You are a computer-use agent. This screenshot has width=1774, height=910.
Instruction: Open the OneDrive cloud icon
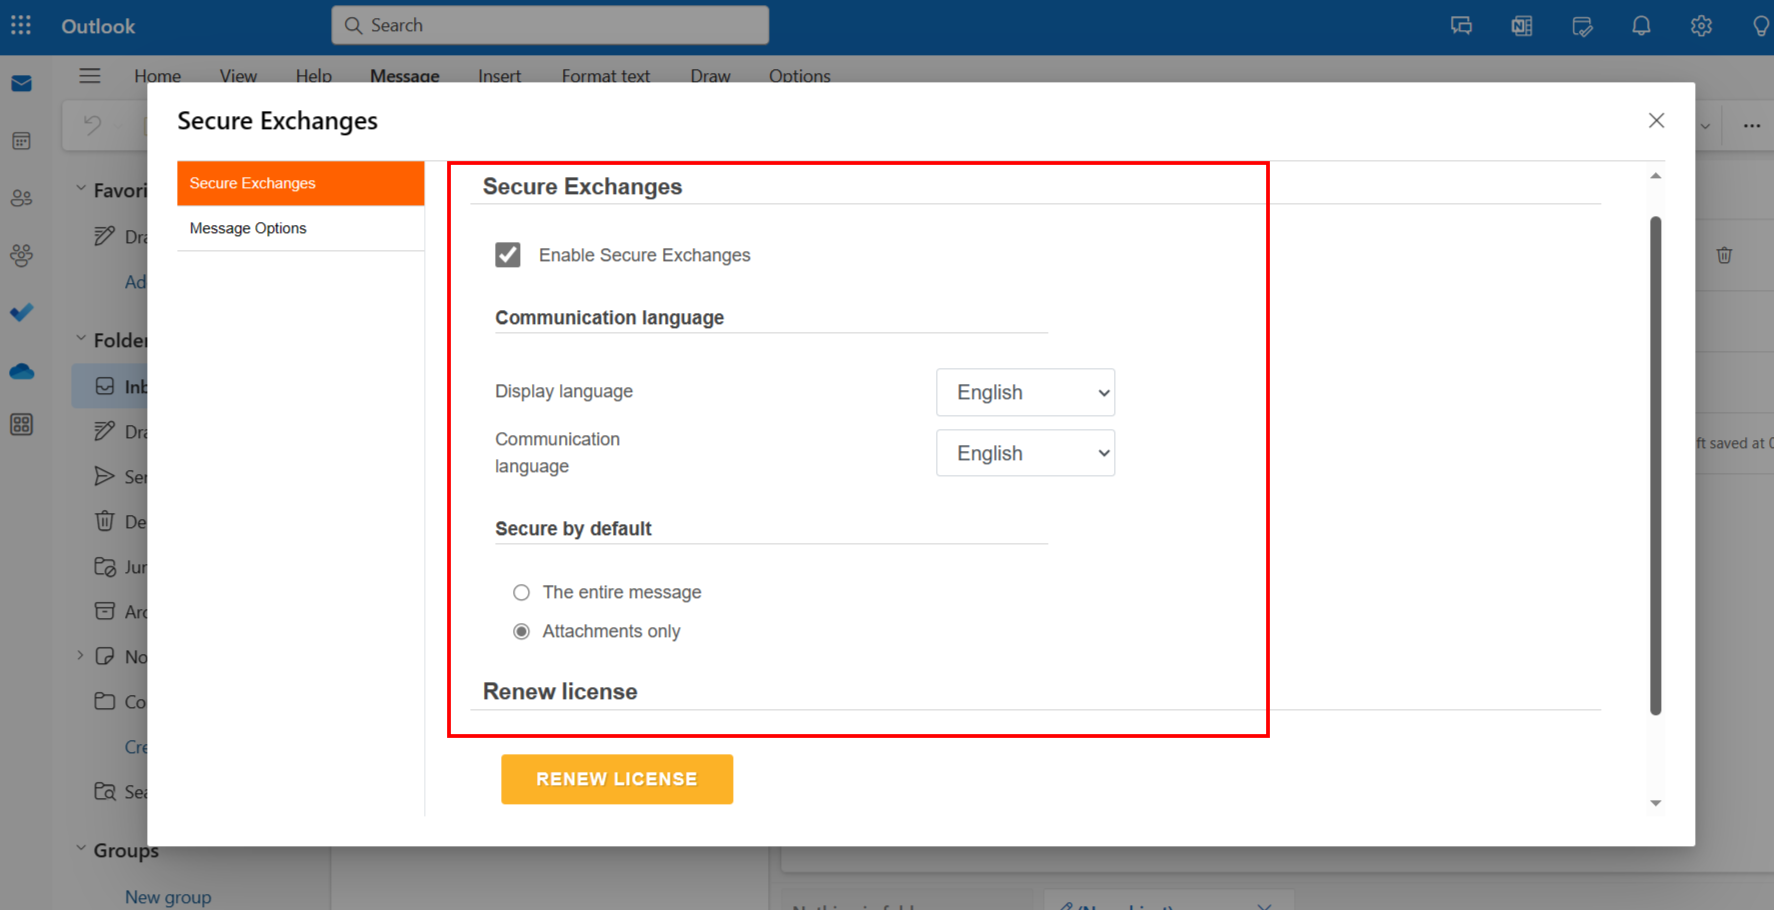(x=21, y=371)
